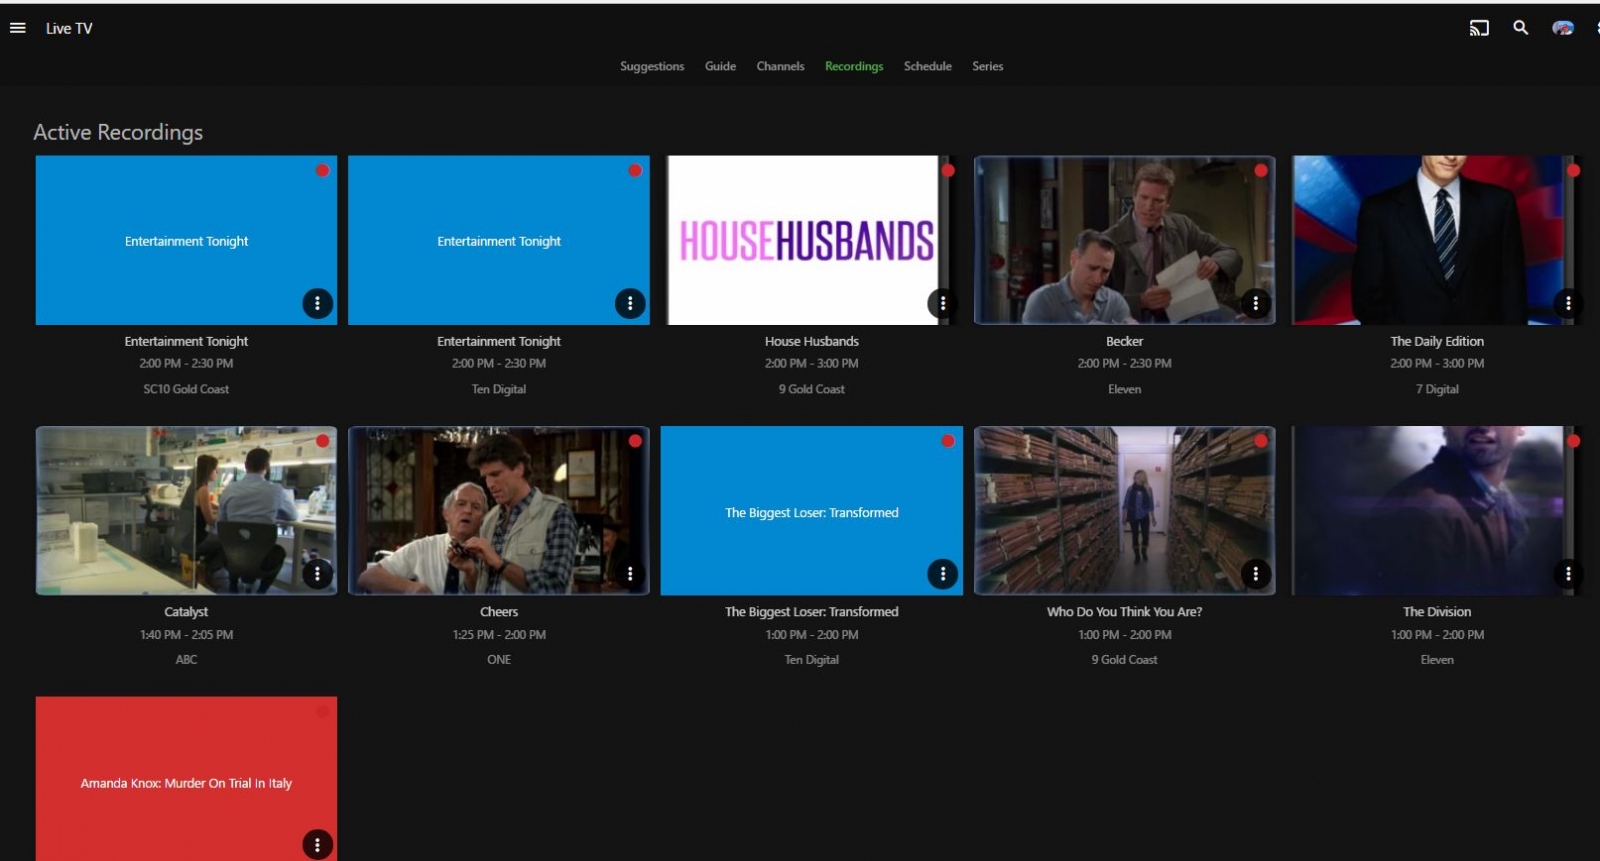1600x861 pixels.
Task: Expand options on The Daily Edition card
Action: tap(1567, 303)
